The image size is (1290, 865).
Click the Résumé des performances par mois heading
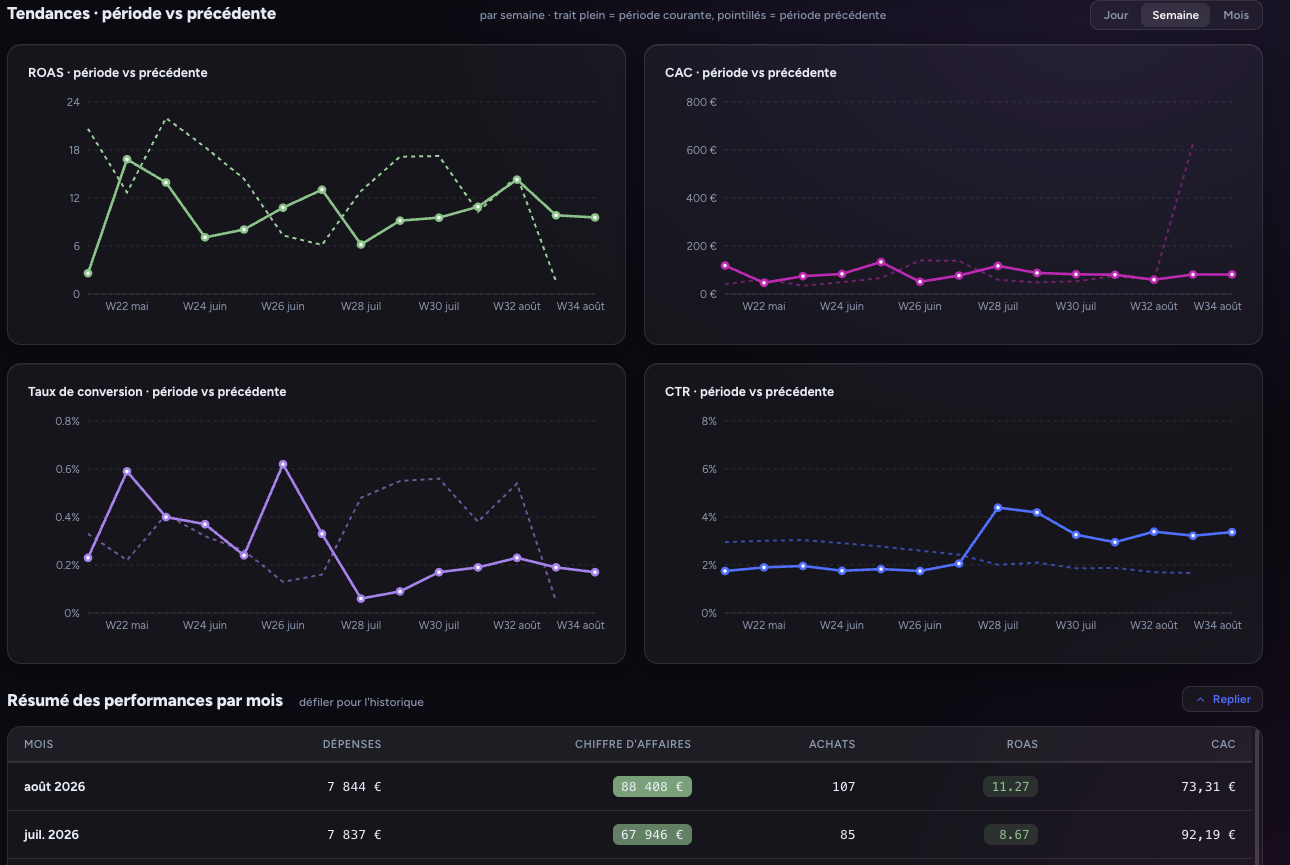tap(145, 701)
